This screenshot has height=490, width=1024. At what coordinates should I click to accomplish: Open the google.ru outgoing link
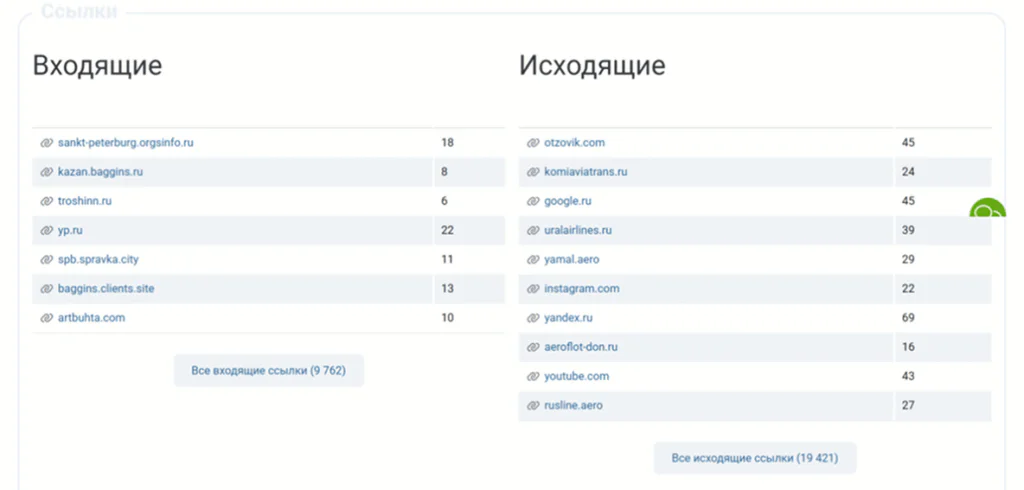click(x=568, y=201)
